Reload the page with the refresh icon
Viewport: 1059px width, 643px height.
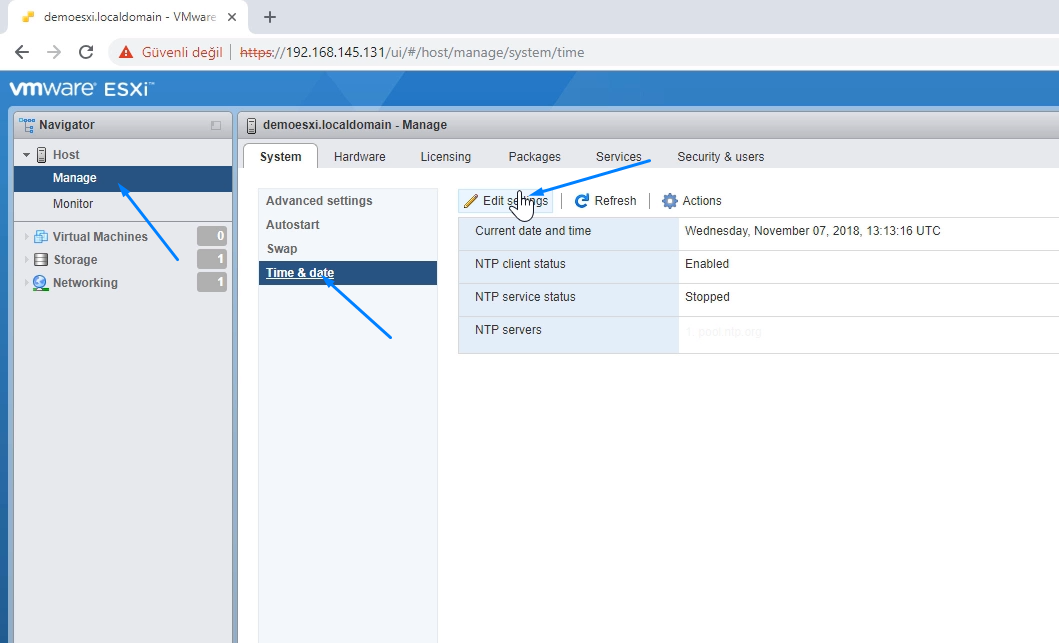pyautogui.click(x=86, y=52)
